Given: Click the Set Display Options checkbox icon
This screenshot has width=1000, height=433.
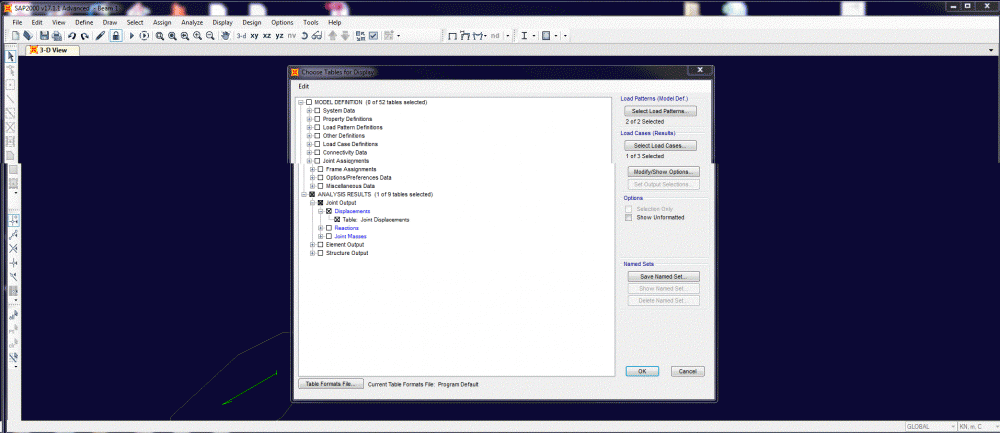Looking at the screenshot, I should (x=374, y=36).
